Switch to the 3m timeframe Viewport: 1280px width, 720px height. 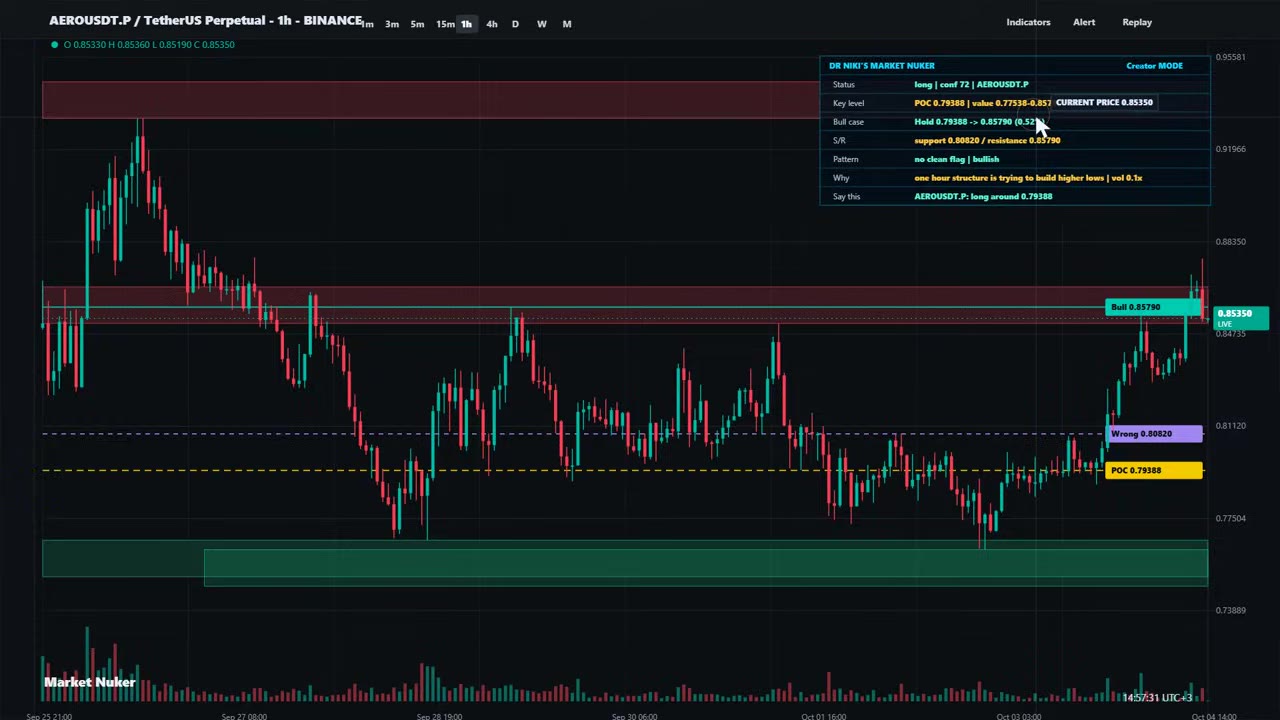coord(392,24)
